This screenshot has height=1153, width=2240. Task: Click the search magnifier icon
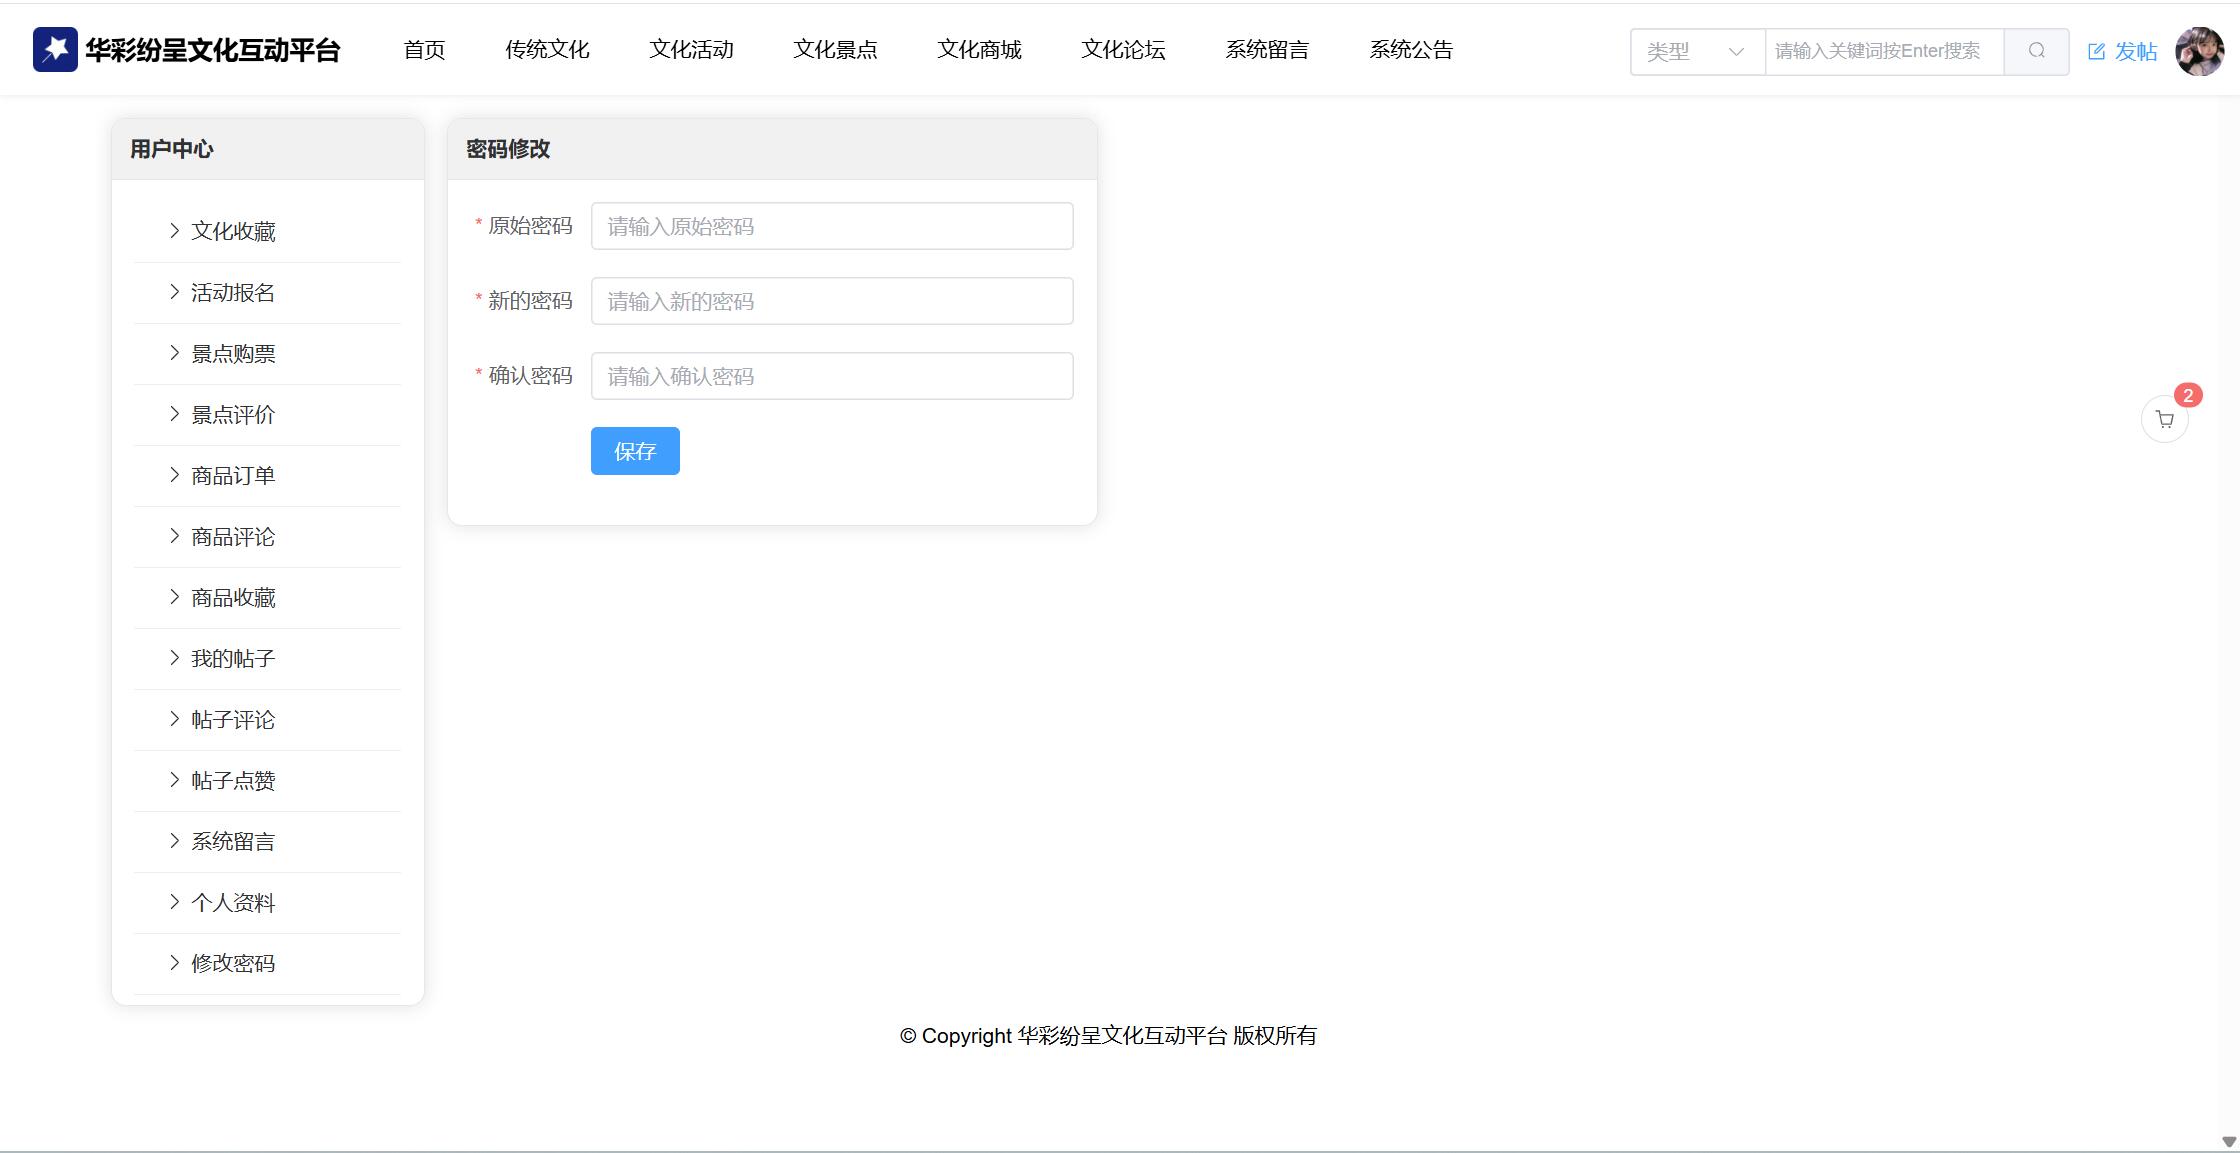click(x=2036, y=51)
